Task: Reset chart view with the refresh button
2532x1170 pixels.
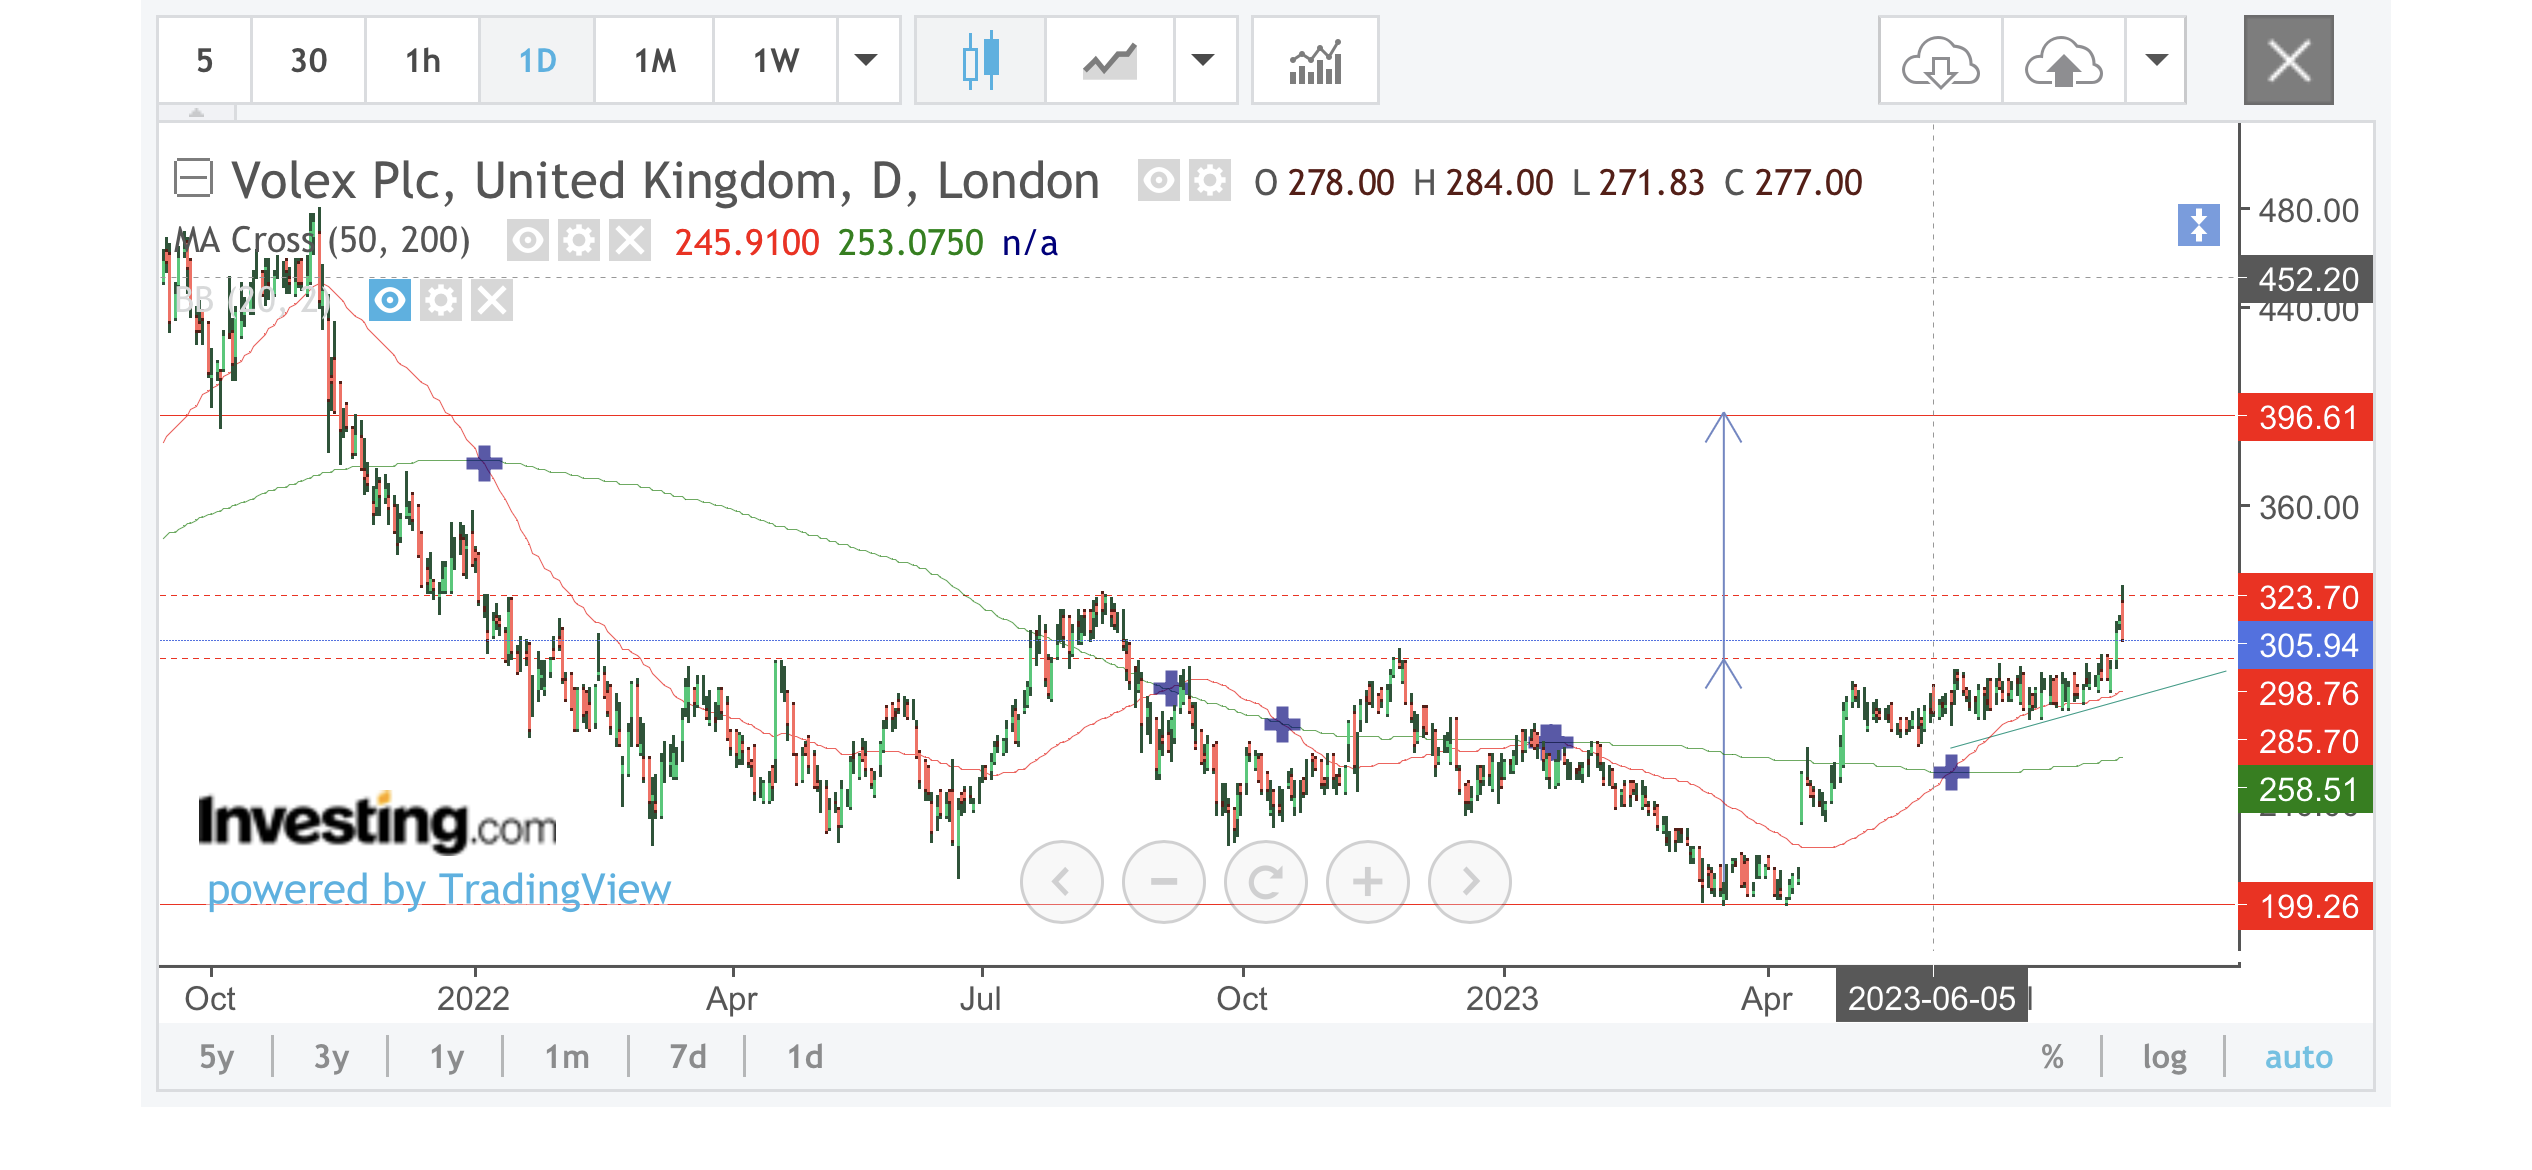Action: 1266,881
